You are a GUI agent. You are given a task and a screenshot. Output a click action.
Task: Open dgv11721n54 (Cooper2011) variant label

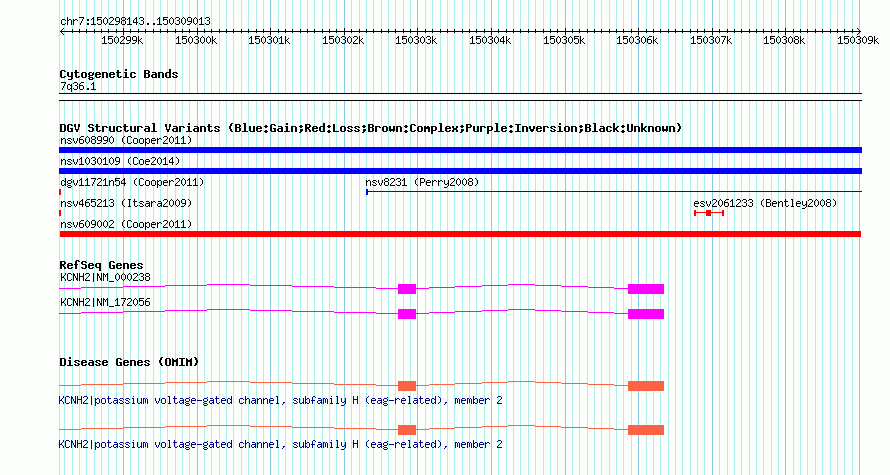click(132, 182)
